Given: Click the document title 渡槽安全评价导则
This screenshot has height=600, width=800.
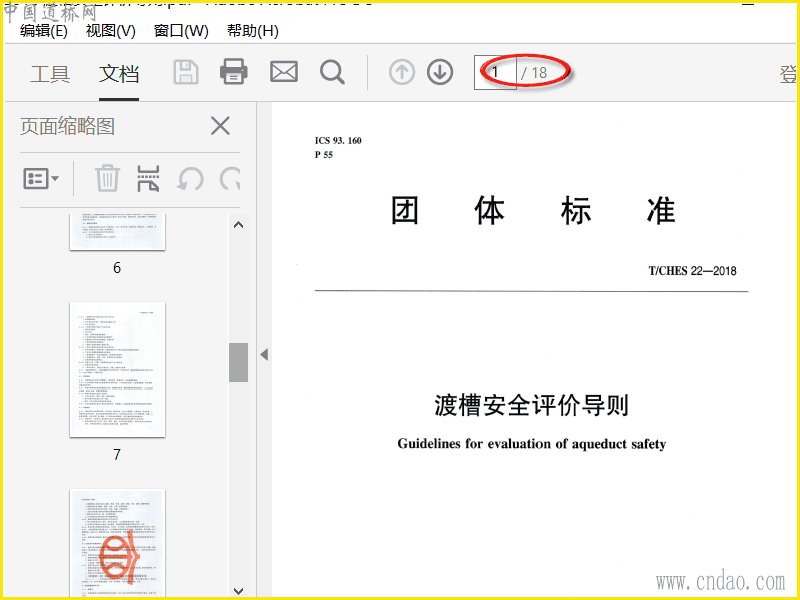Looking at the screenshot, I should click(531, 406).
